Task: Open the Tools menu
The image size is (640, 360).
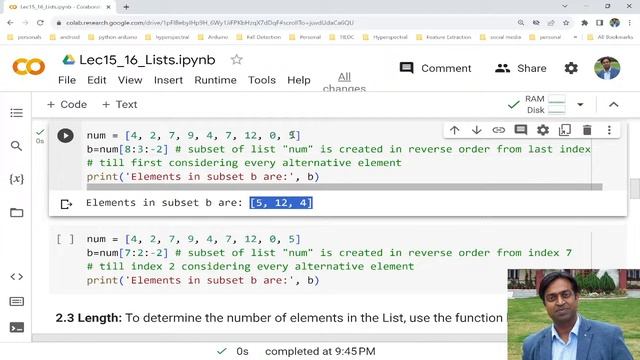Action: [x=262, y=80]
